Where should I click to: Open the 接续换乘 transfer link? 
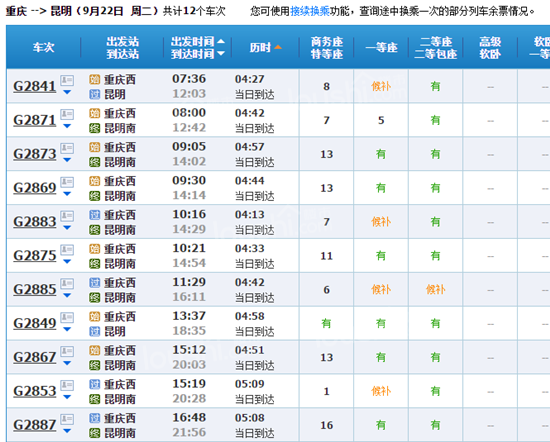(310, 11)
